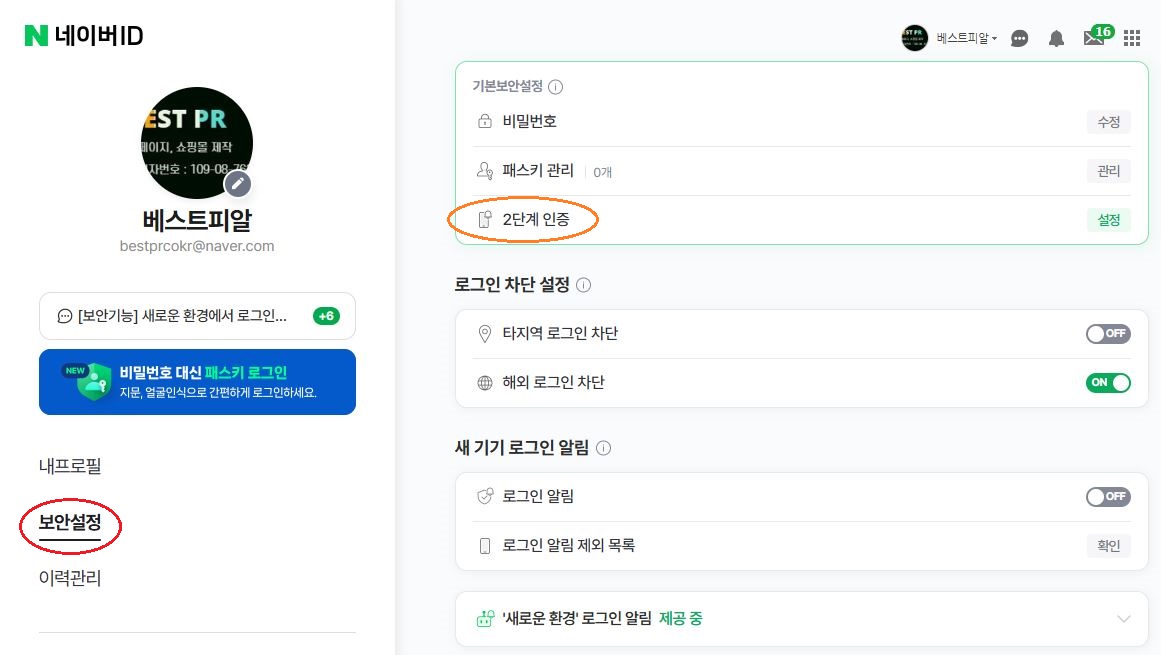Open the notification bell icon
The width and height of the screenshot is (1161, 655).
[x=1056, y=39]
